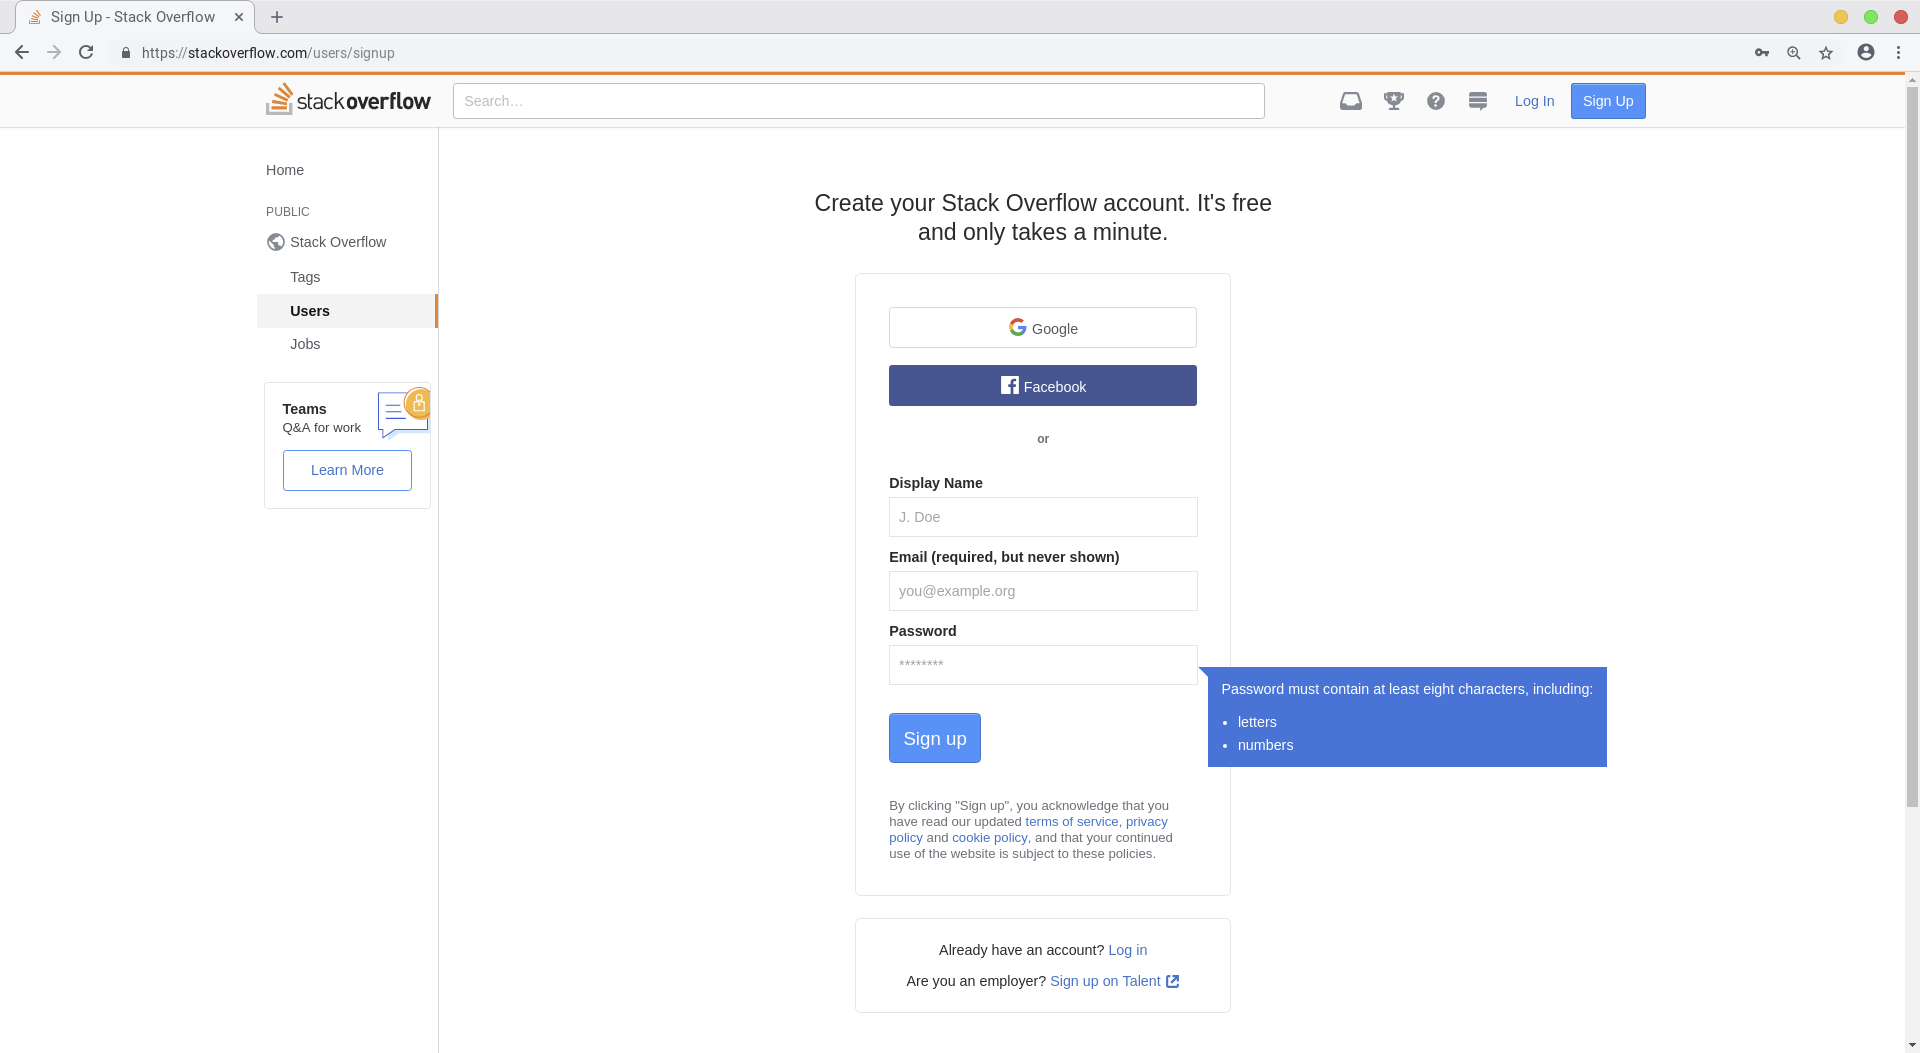Open the achievements trophy icon
1920x1053 pixels.
point(1394,101)
